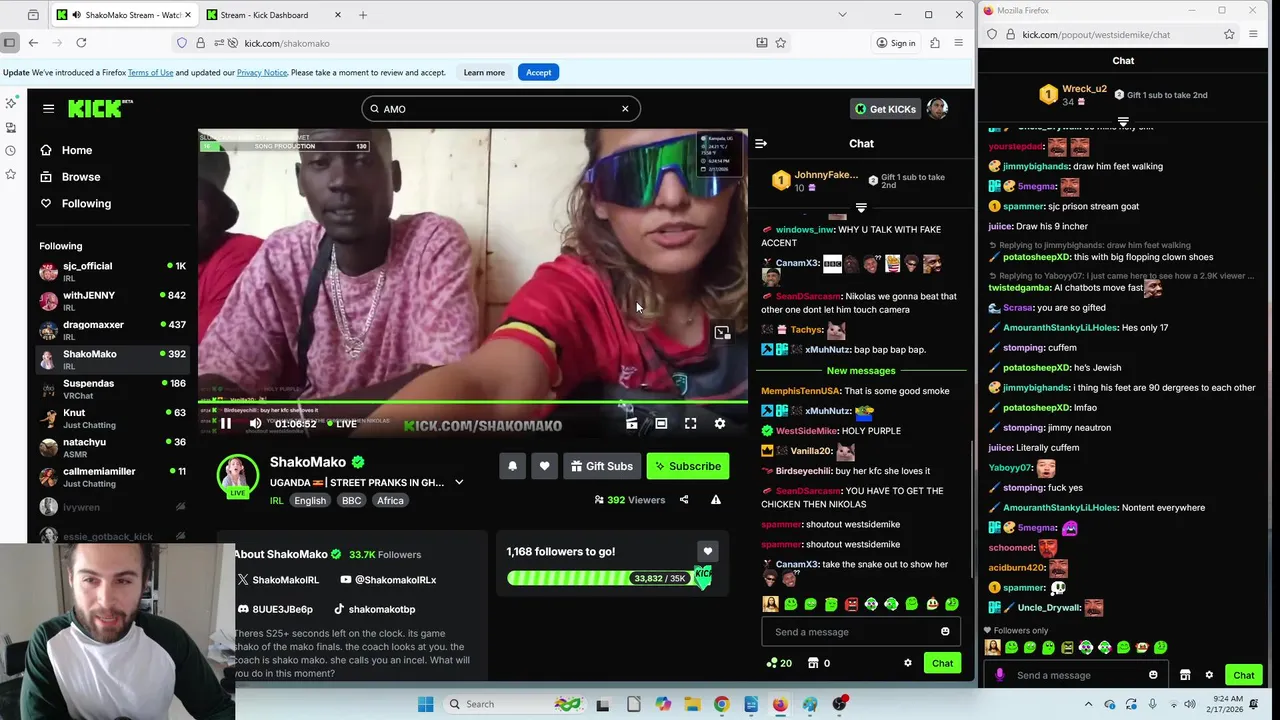
Task: Create a clip with clip icon
Action: point(632,424)
